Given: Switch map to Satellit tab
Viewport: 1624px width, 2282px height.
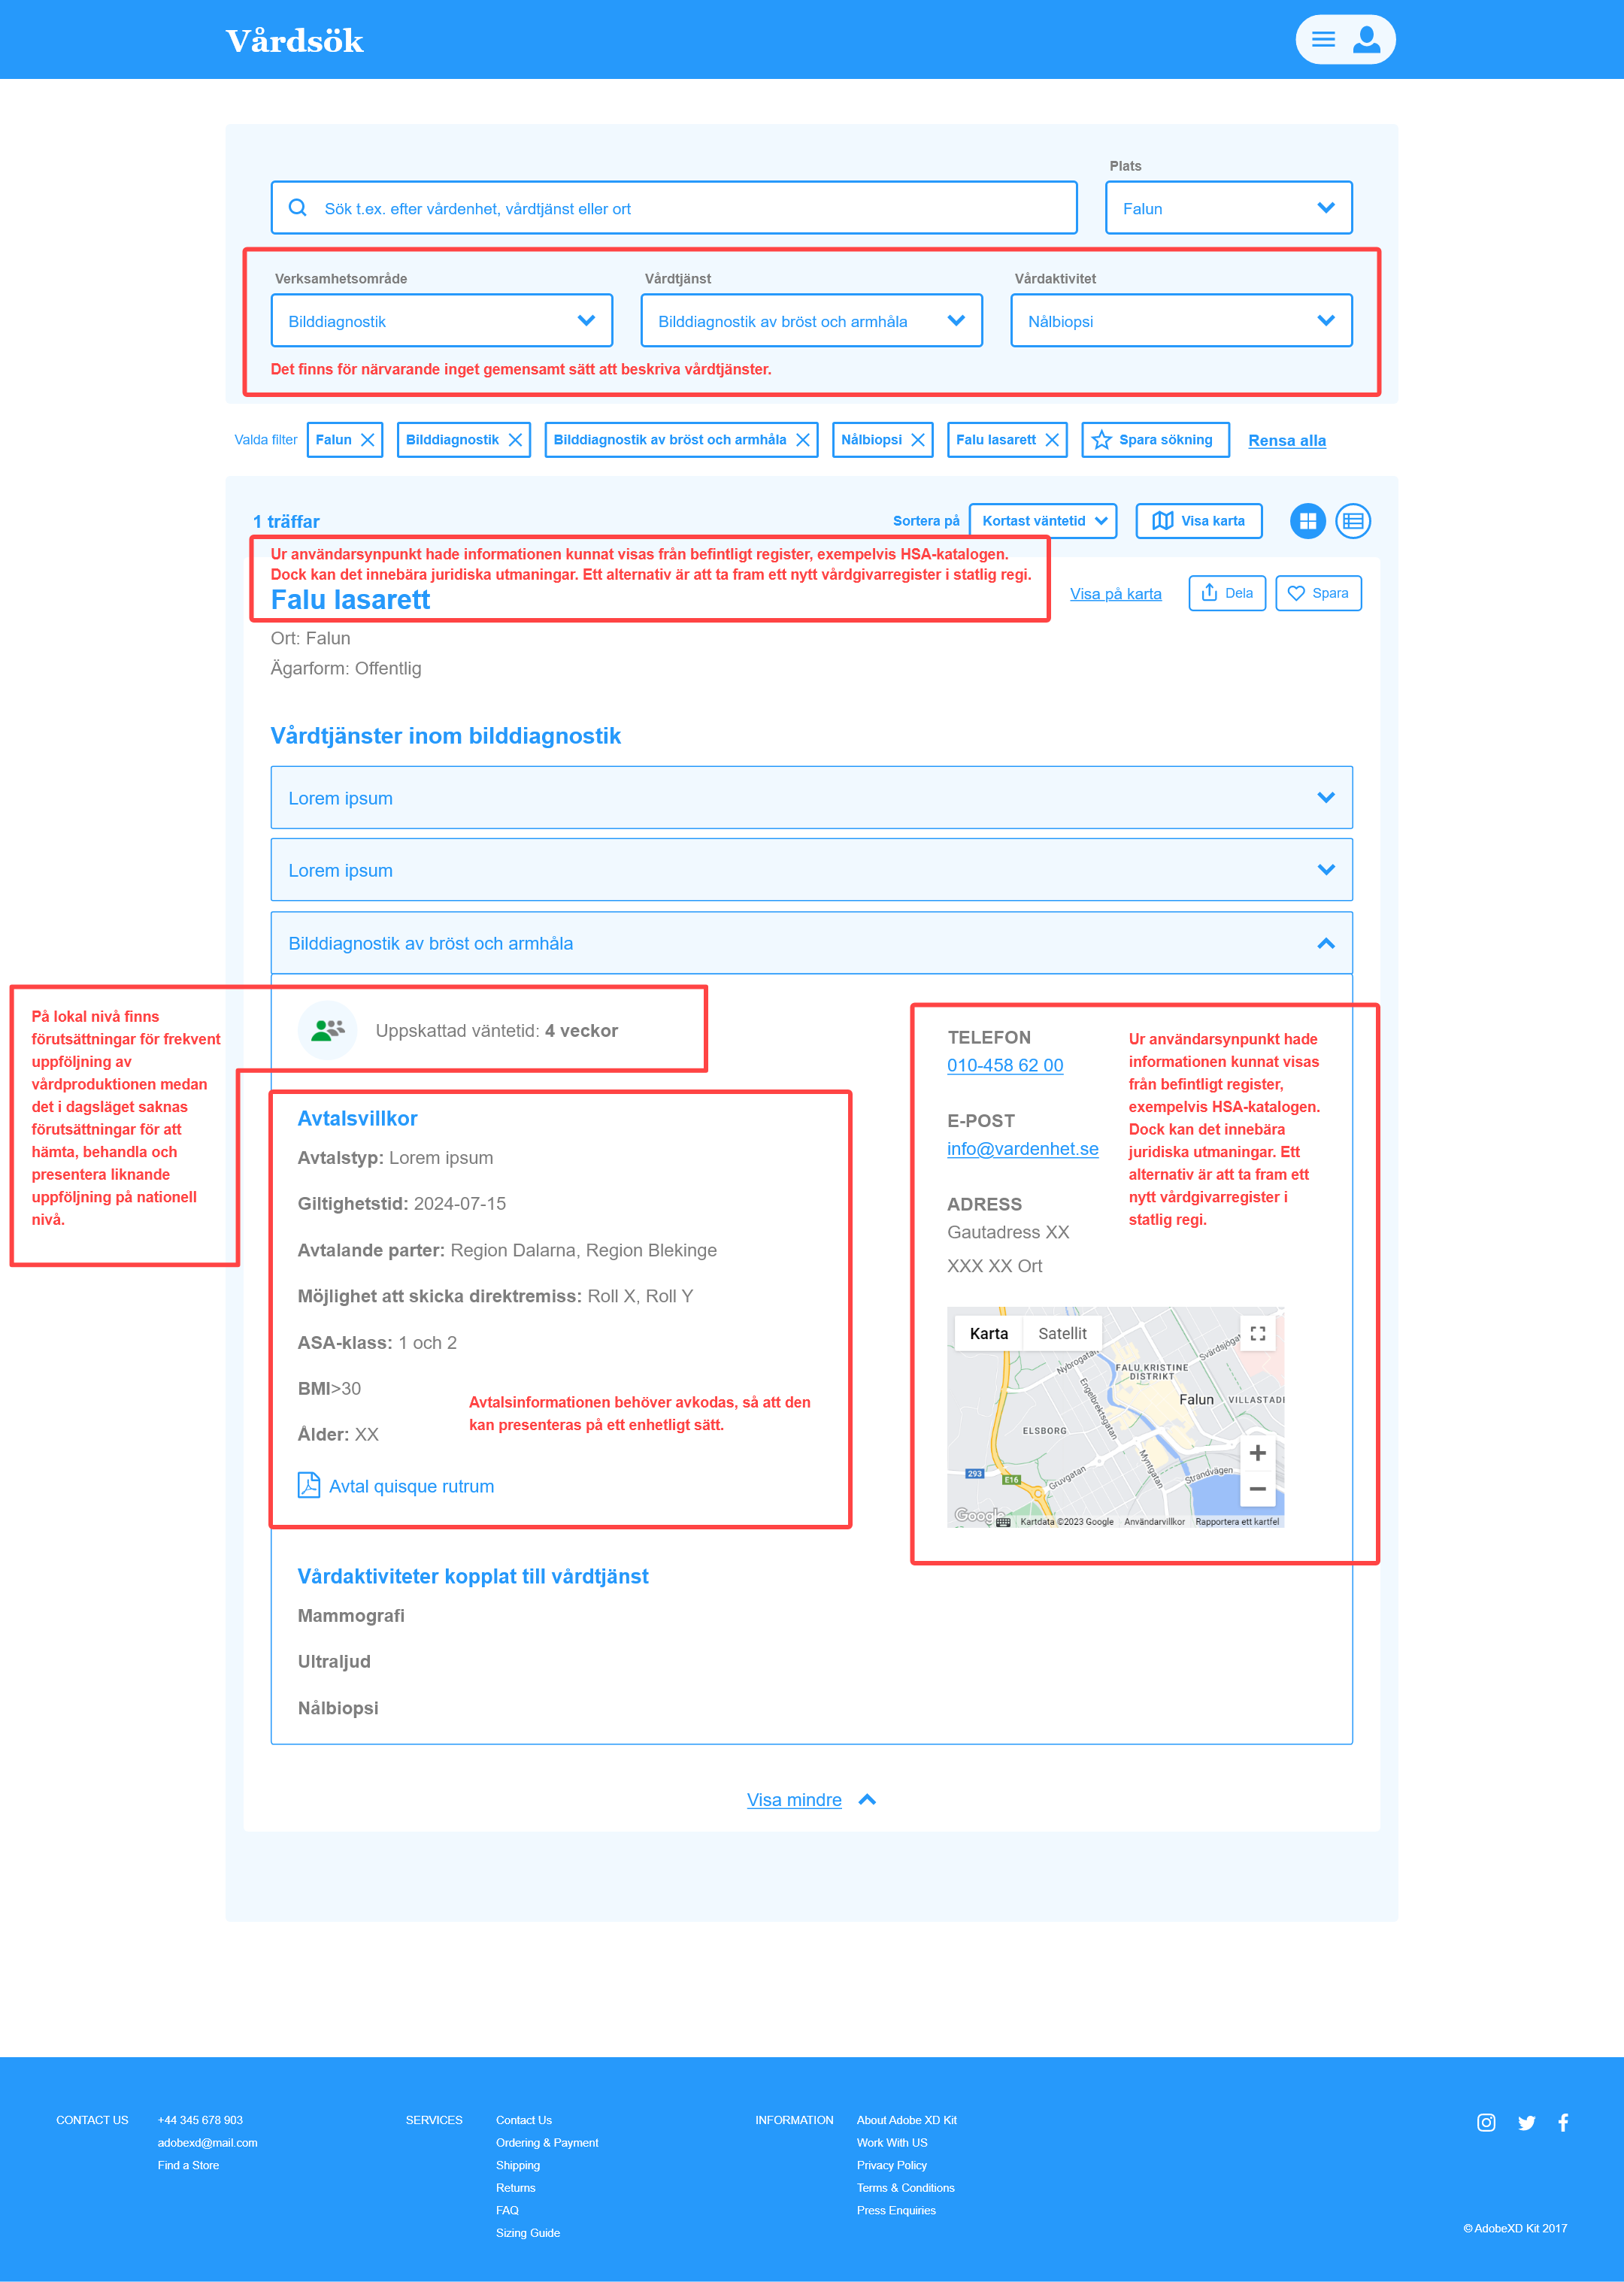Looking at the screenshot, I should (1062, 1333).
